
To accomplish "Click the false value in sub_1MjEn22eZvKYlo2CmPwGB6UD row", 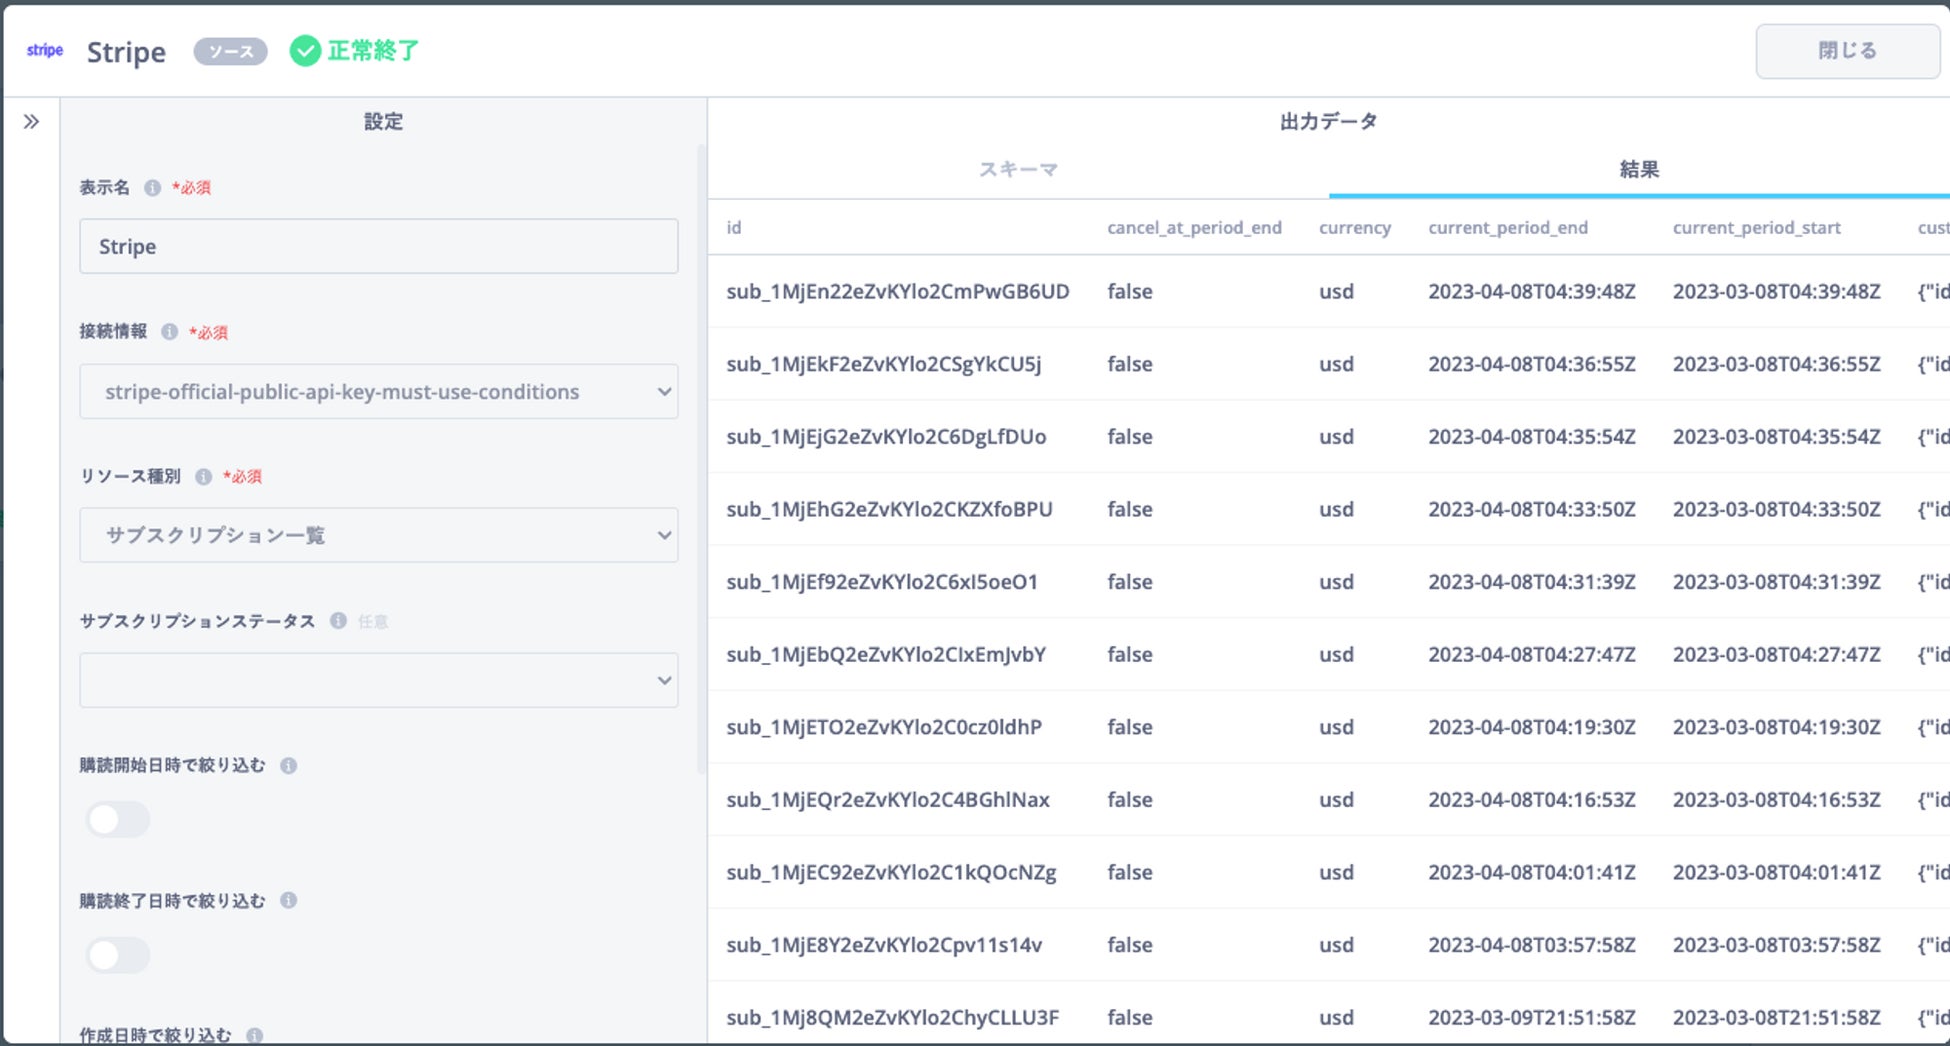I will pyautogui.click(x=1130, y=292).
